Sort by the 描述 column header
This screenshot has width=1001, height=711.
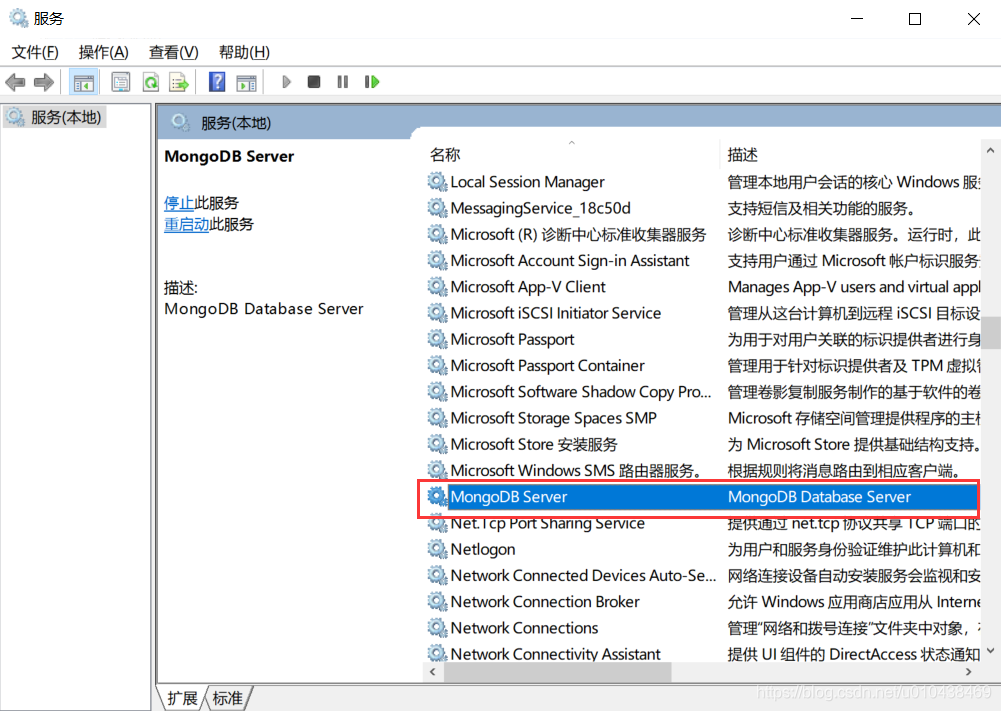point(850,154)
